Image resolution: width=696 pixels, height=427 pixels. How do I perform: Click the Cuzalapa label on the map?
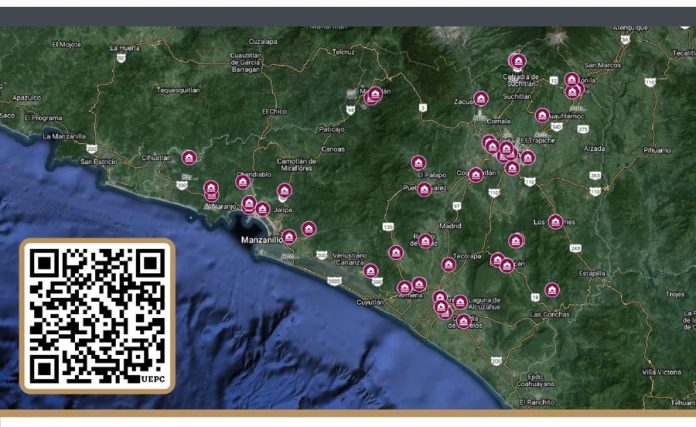tap(263, 41)
